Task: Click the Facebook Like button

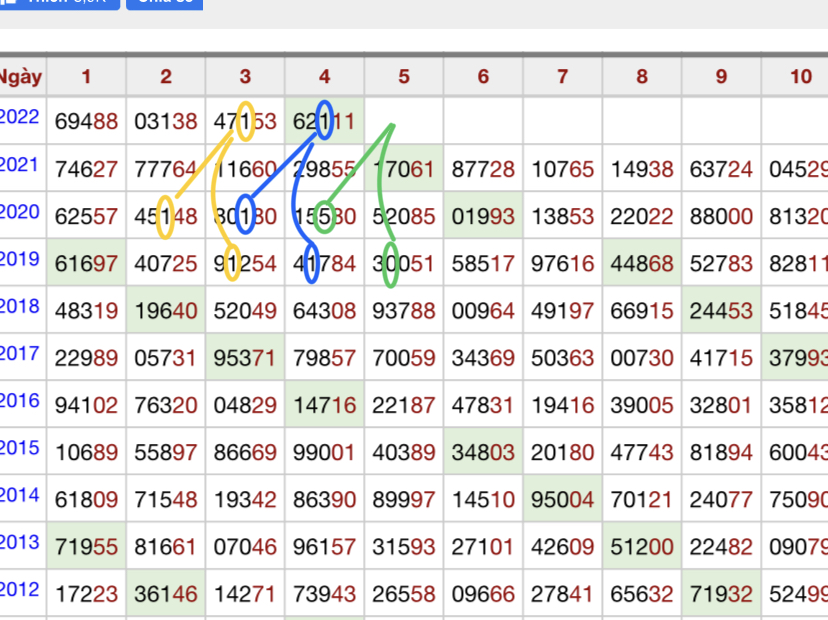Action: tap(60, 3)
